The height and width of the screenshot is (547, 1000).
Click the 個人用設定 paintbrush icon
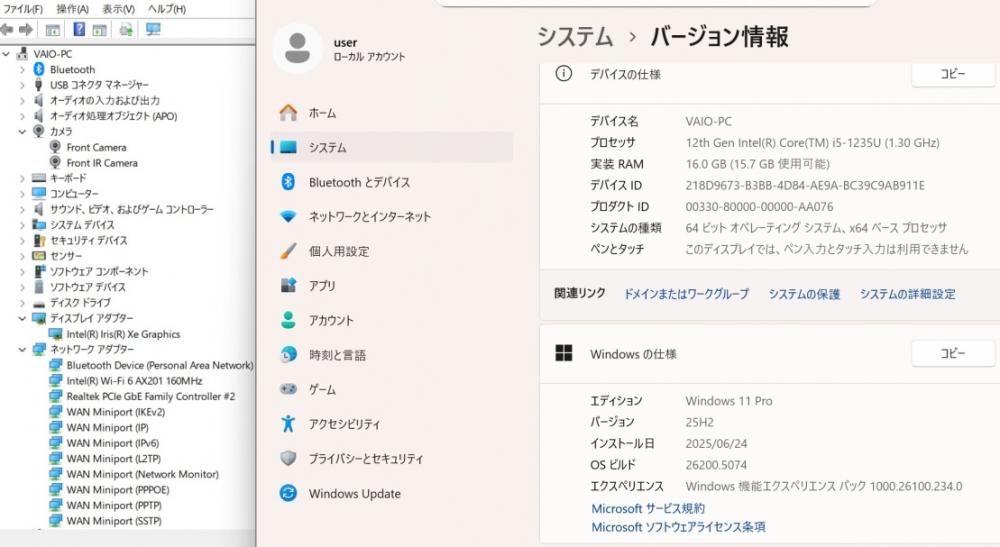pos(288,251)
